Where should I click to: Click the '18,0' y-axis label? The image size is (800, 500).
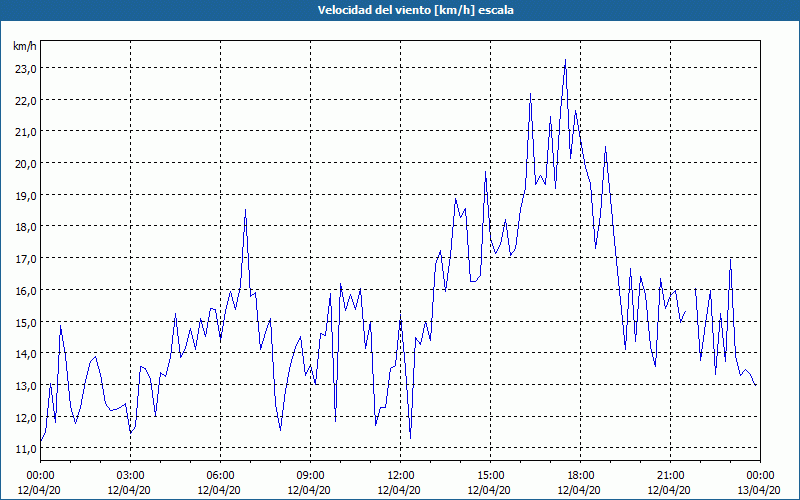tap(26, 227)
